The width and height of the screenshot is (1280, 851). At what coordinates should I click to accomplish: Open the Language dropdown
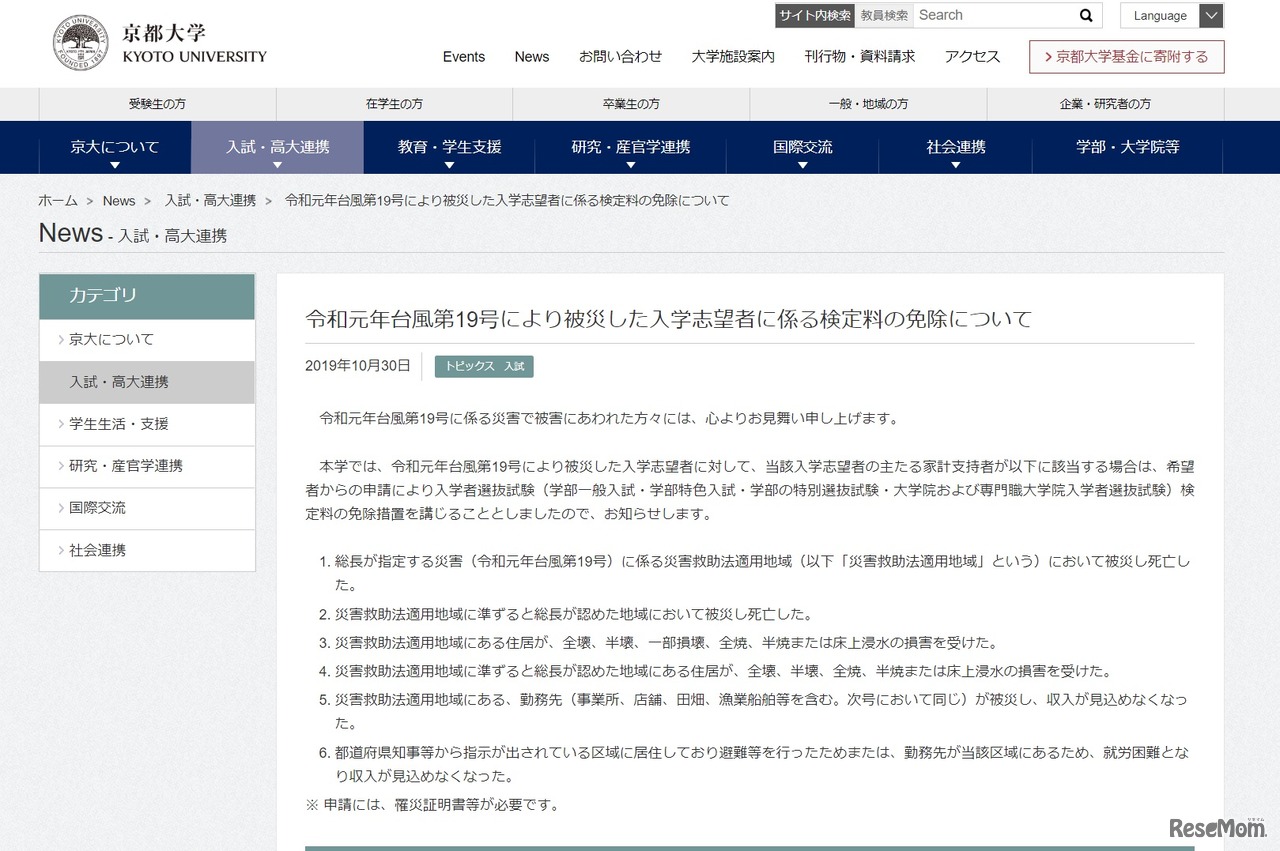1170,15
